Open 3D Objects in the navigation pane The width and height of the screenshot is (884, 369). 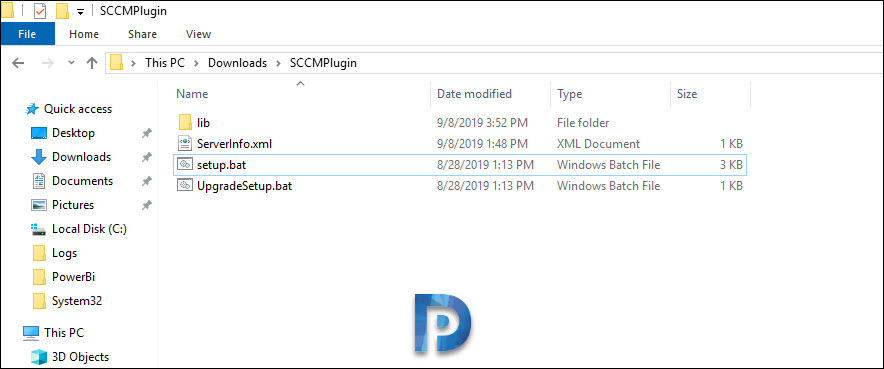(80, 357)
